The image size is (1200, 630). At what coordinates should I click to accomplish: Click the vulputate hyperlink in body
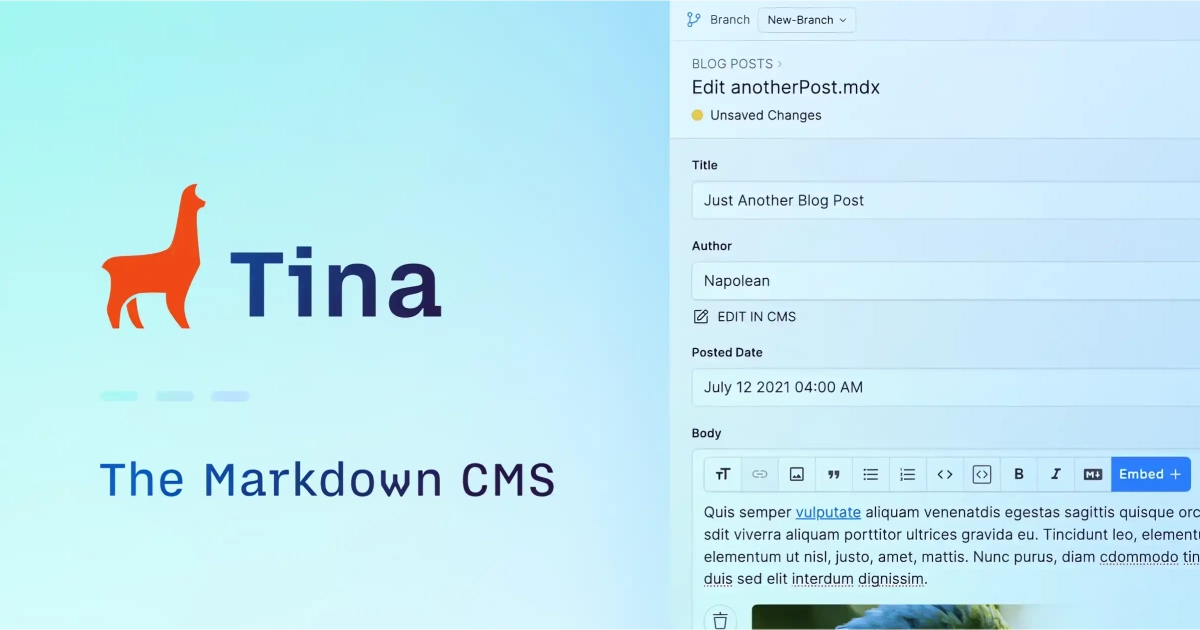pyautogui.click(x=828, y=512)
